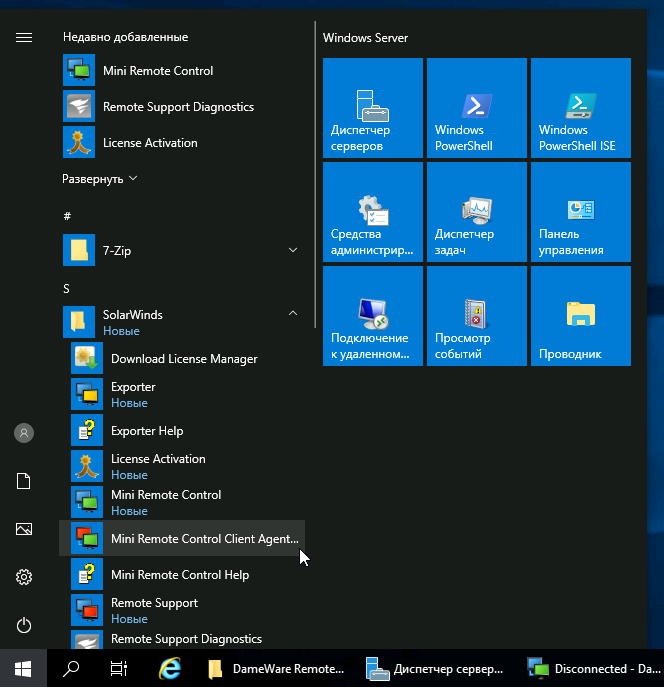Start Mini Remote Control in SolarWinds folder

pos(182,502)
